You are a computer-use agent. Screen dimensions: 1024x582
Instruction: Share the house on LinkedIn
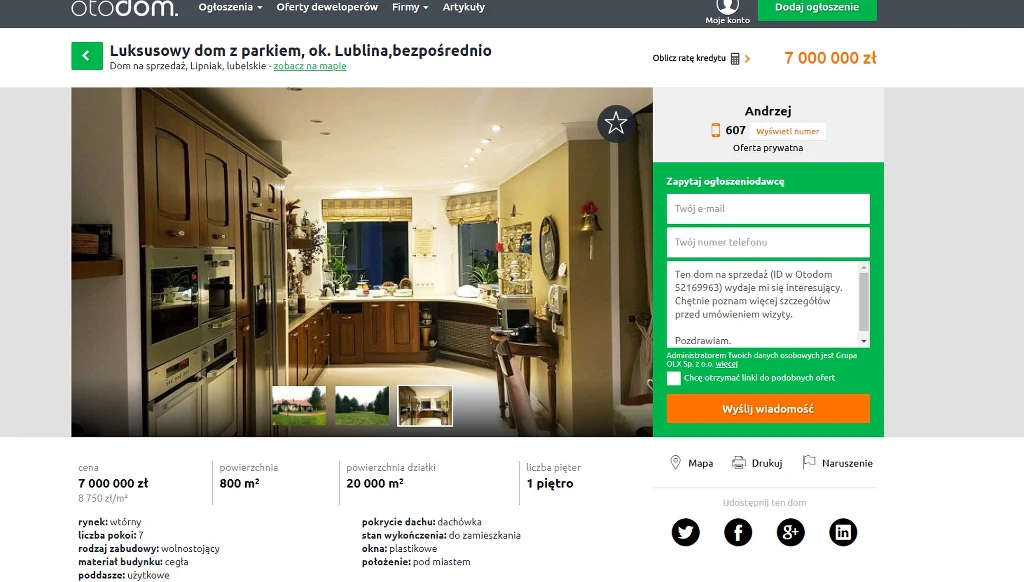pos(843,532)
